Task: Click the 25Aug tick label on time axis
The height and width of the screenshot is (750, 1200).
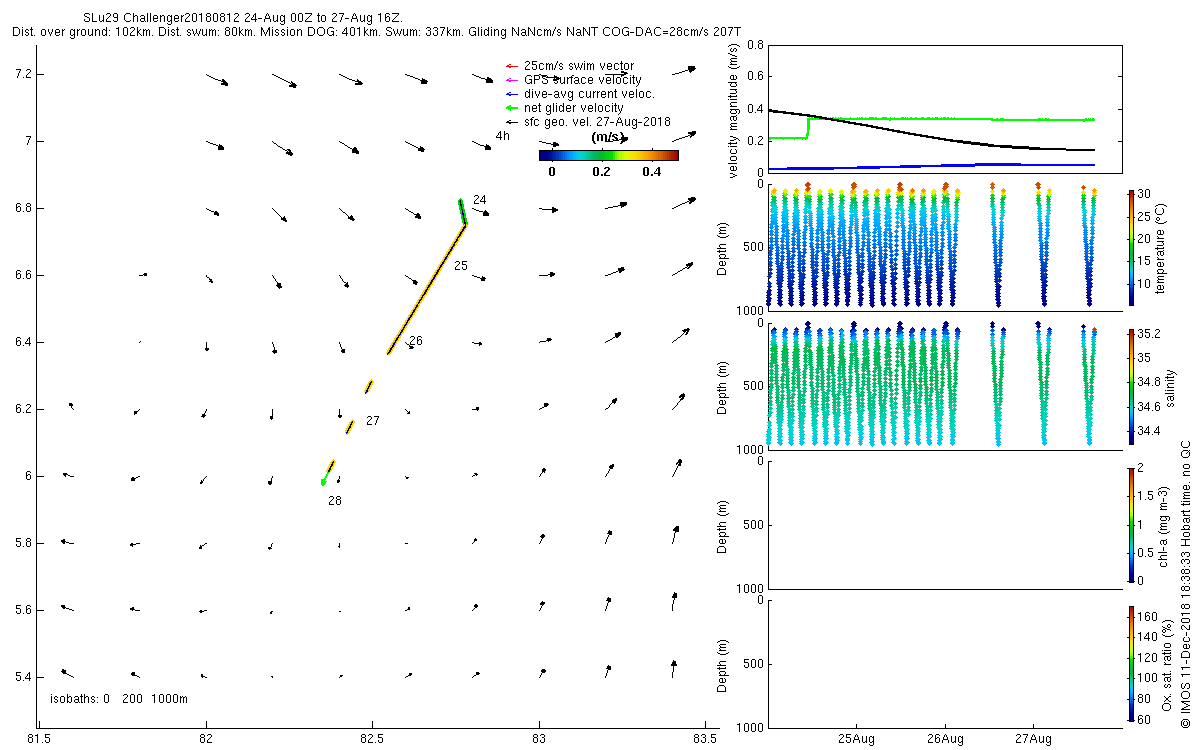Action: 857,739
